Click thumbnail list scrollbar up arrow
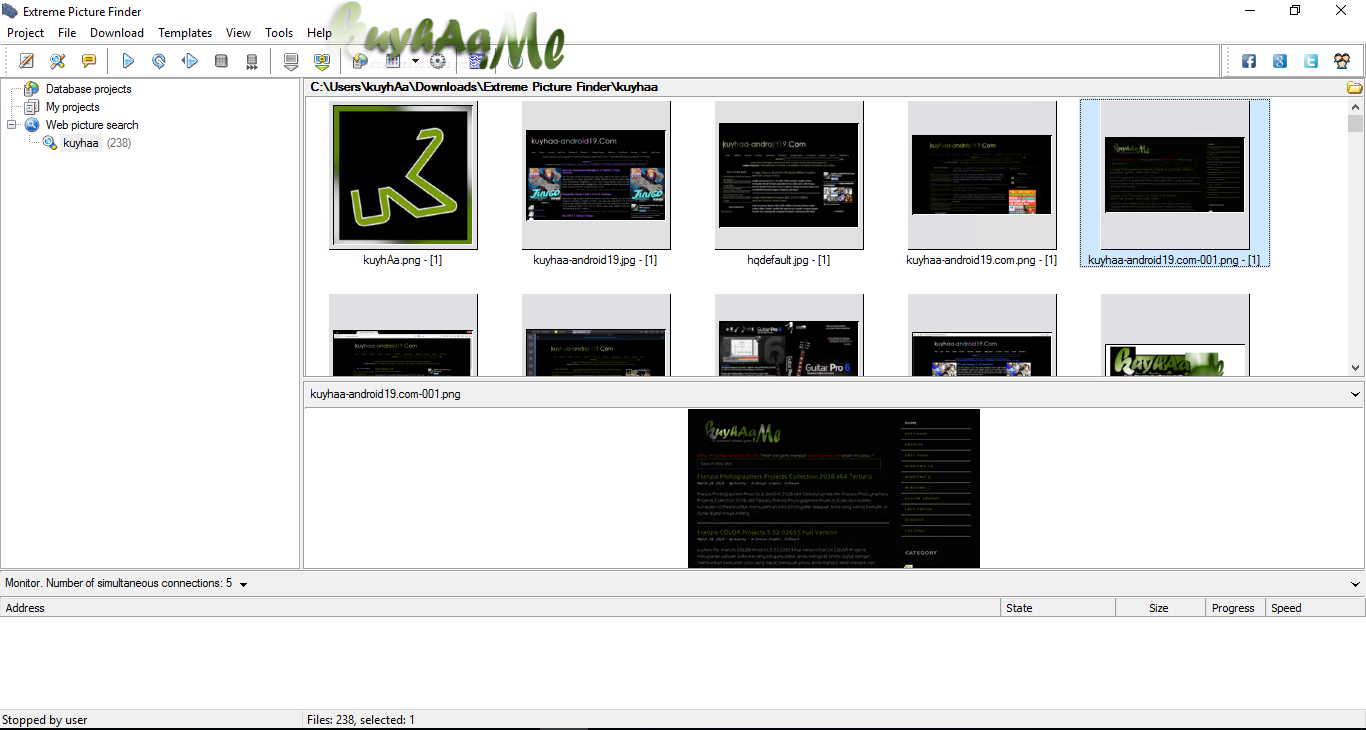Viewport: 1366px width, 730px height. pos(1356,107)
